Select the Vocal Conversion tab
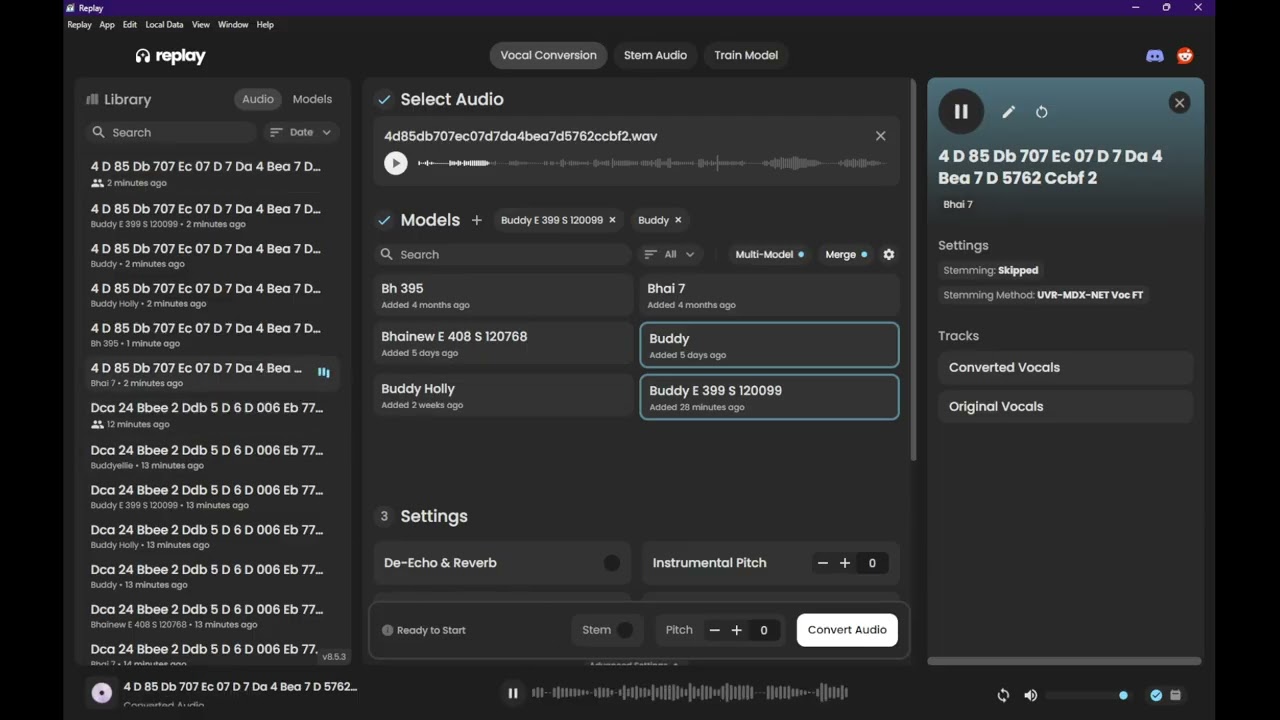1280x720 pixels. click(548, 55)
